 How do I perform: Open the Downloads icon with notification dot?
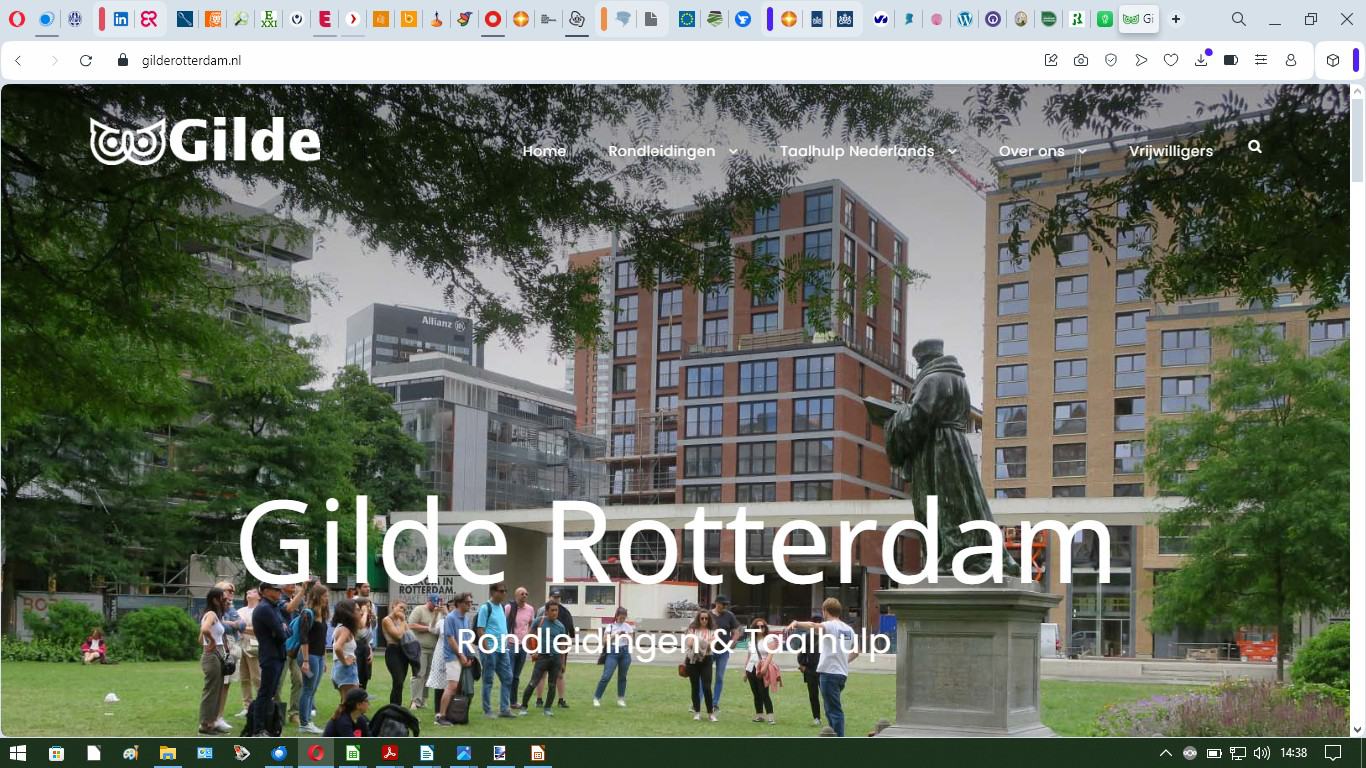(1201, 60)
